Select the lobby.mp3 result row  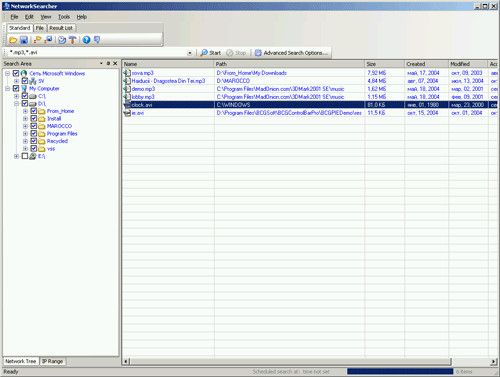pos(310,97)
